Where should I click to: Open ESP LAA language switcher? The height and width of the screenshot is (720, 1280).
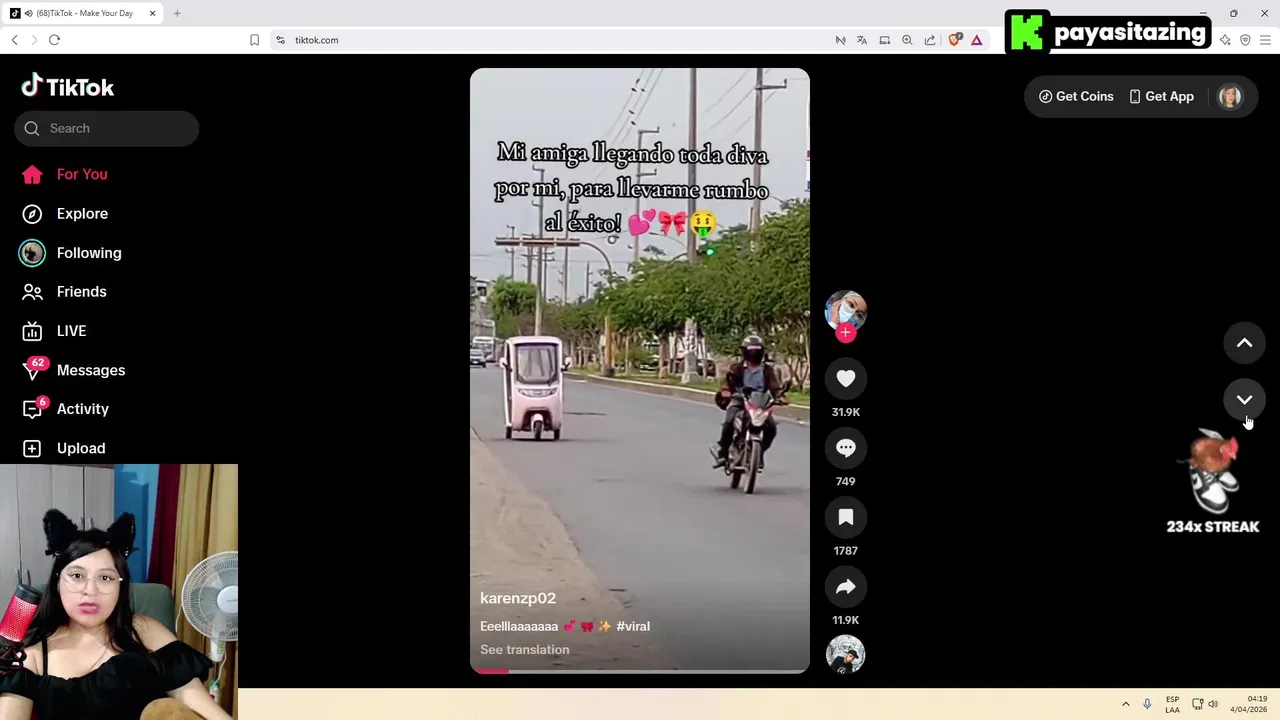pos(1172,704)
